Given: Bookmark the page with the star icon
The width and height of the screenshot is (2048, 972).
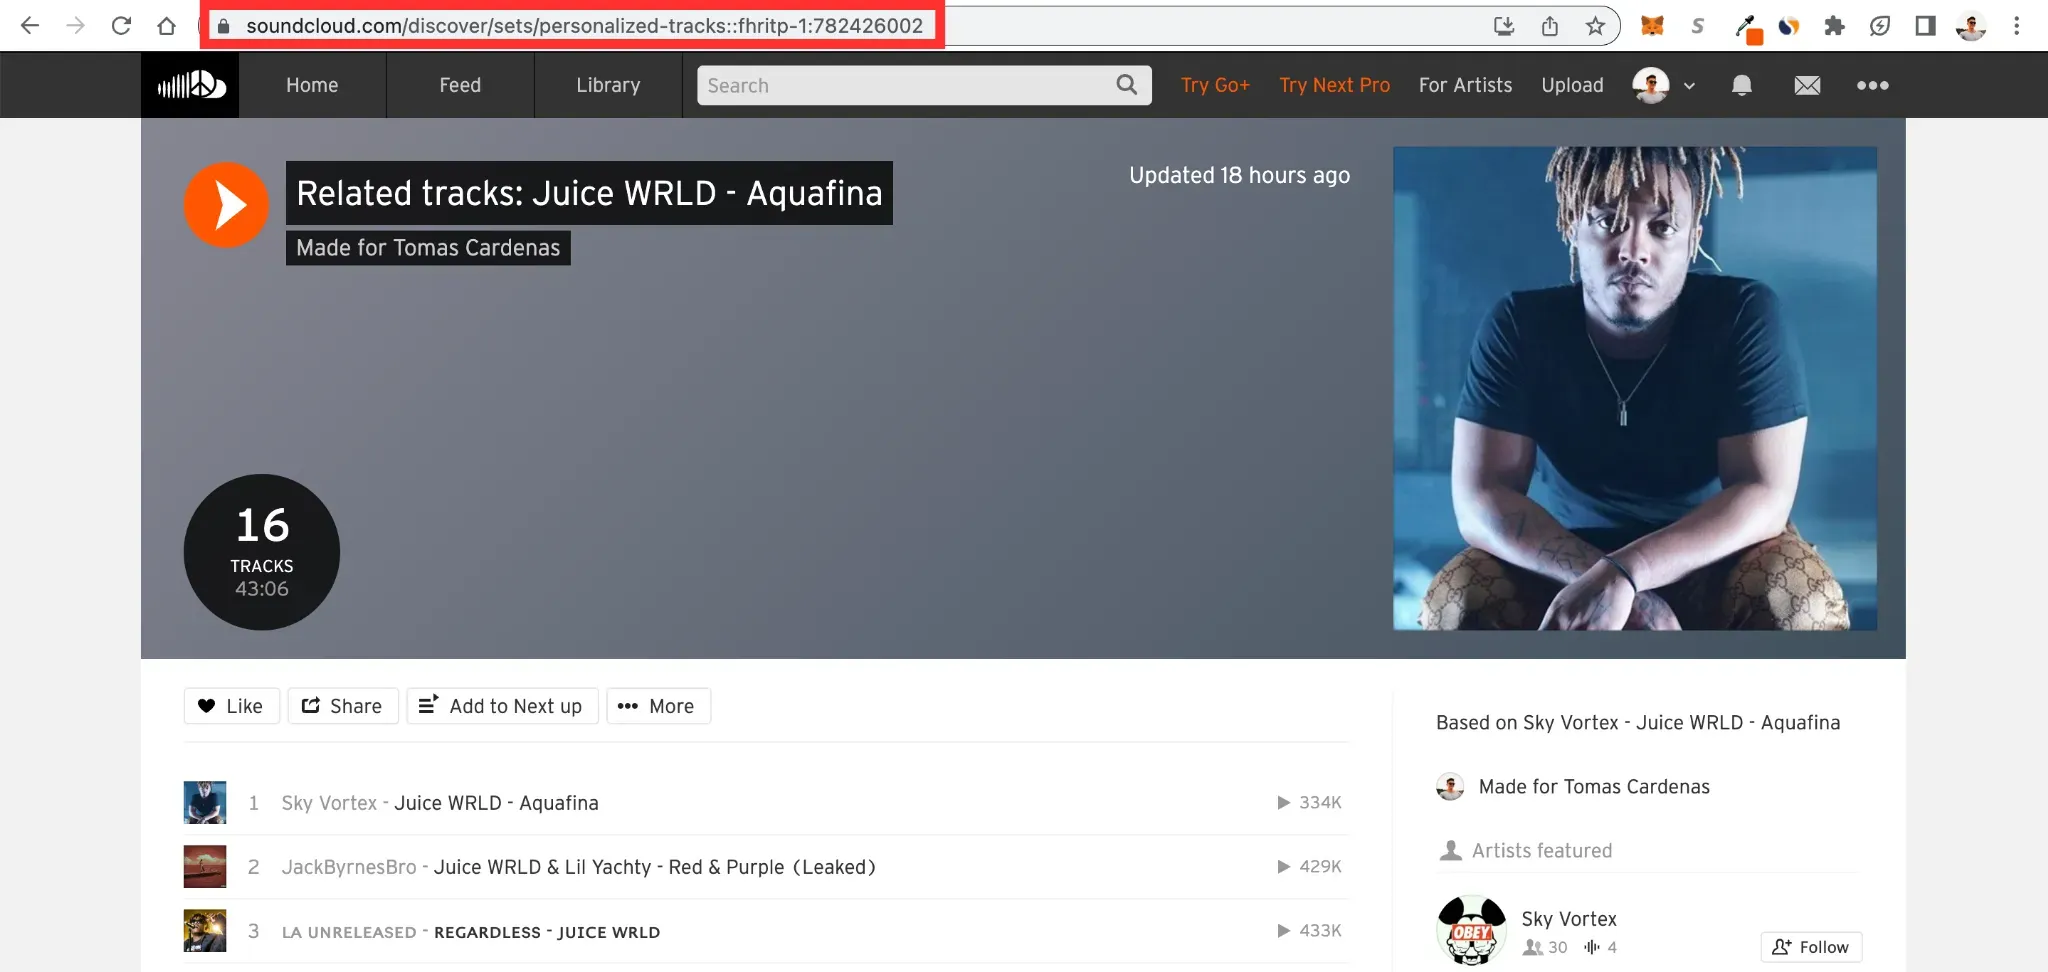Looking at the screenshot, I should pyautogui.click(x=1594, y=25).
